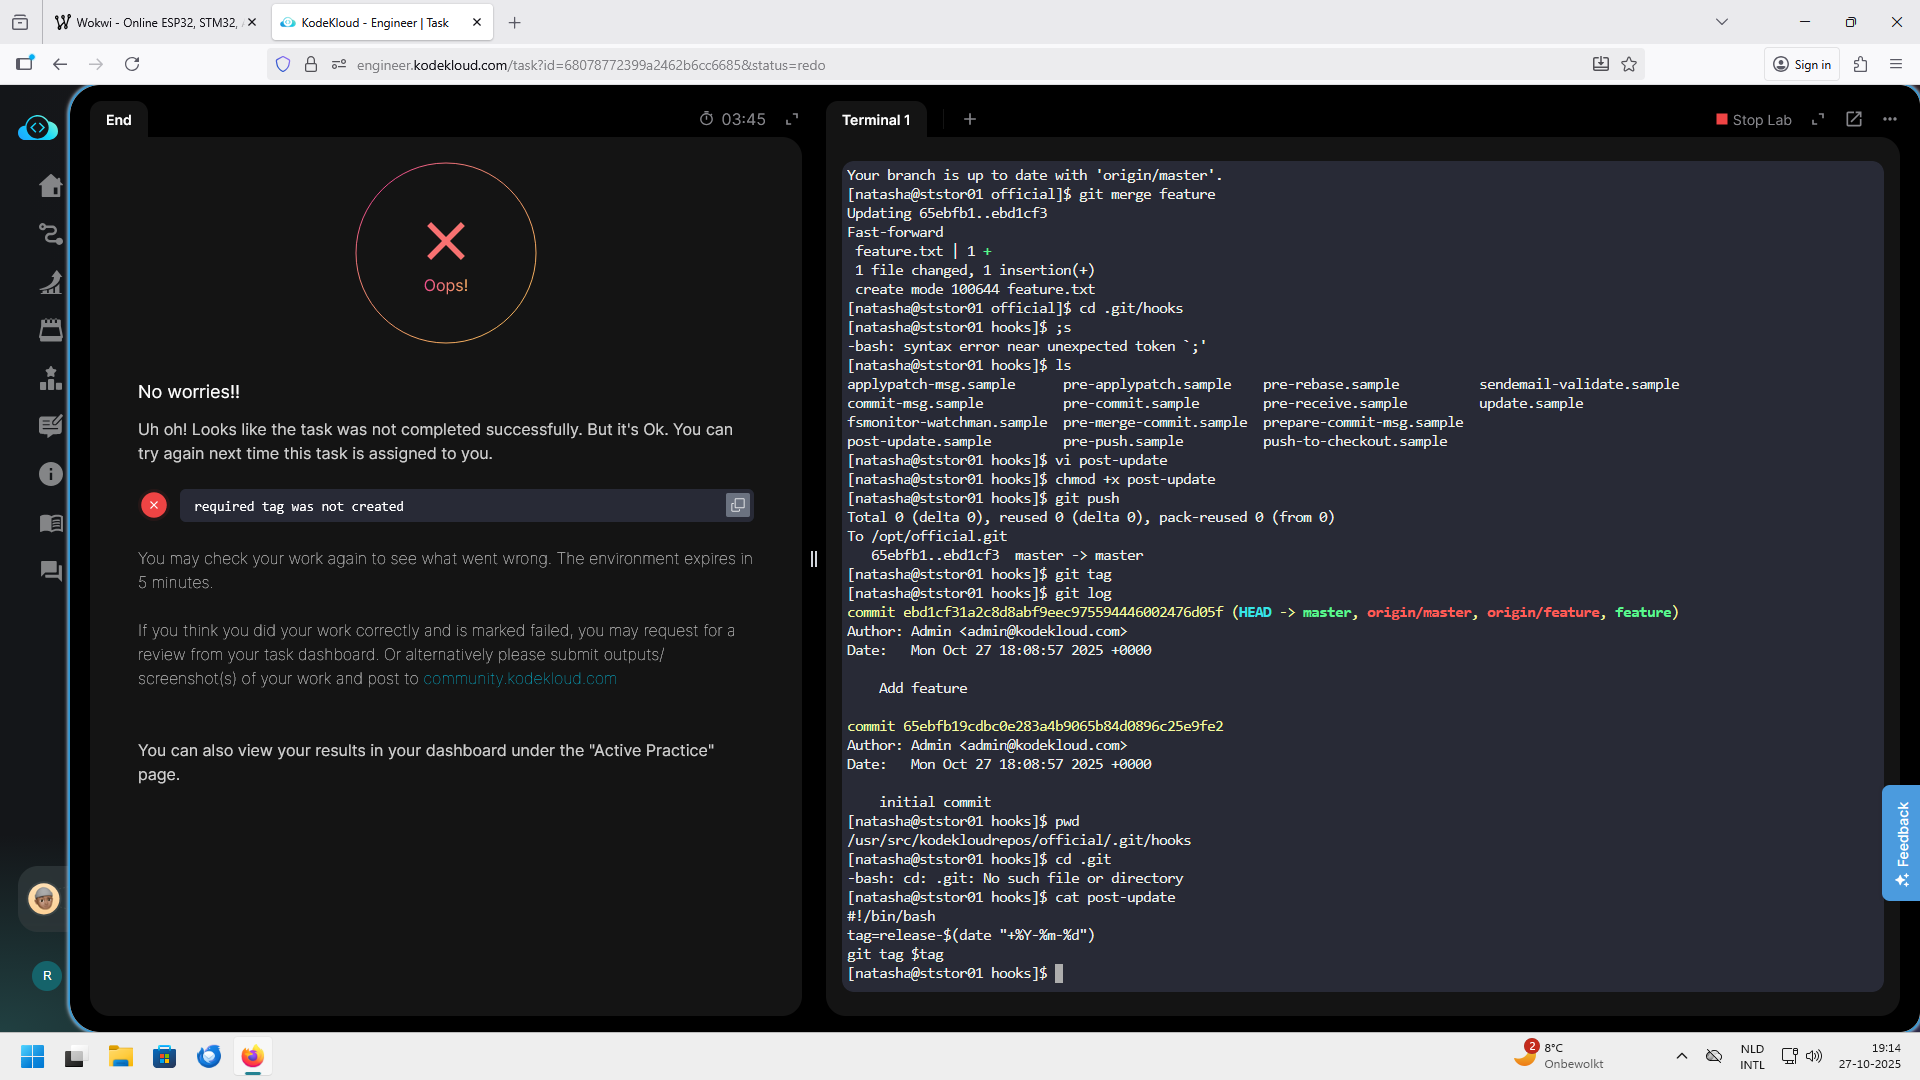The image size is (1920, 1080).
Task: Select the Terminal 1 tab
Action: (876, 120)
